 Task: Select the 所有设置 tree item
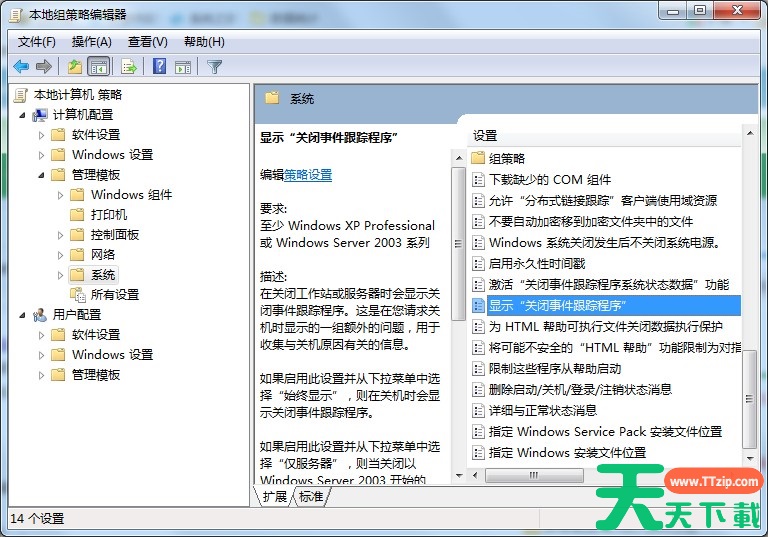[x=114, y=295]
